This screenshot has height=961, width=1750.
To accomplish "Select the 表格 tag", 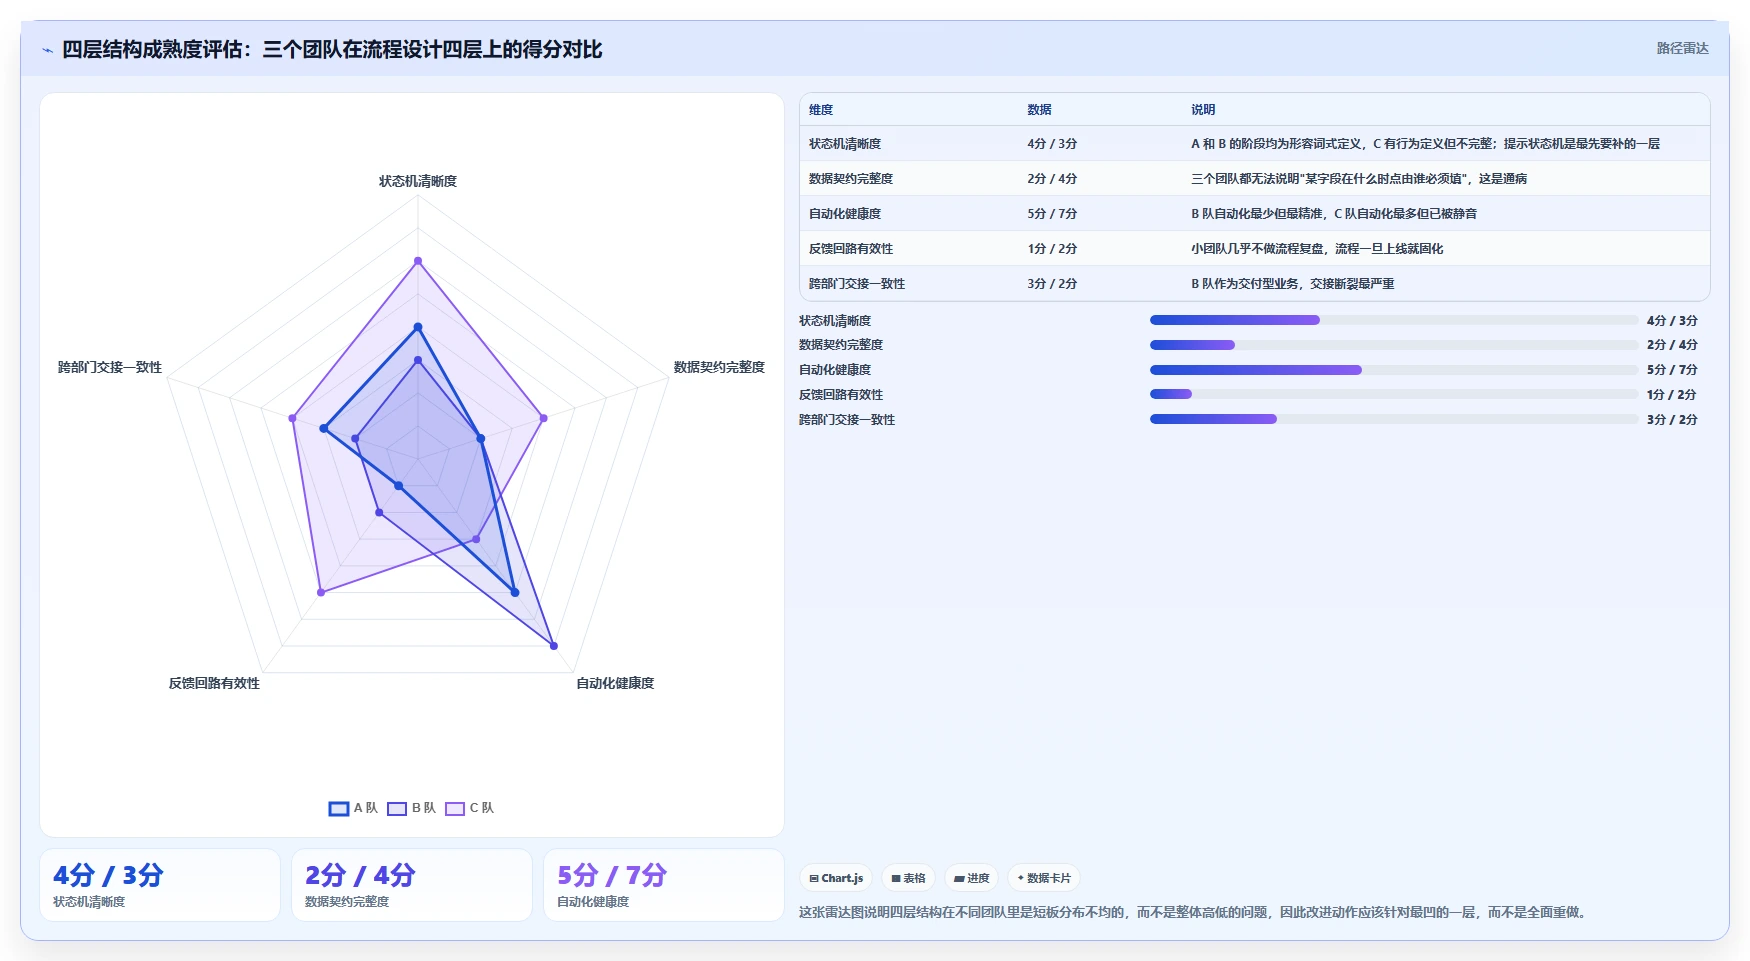I will pyautogui.click(x=908, y=878).
